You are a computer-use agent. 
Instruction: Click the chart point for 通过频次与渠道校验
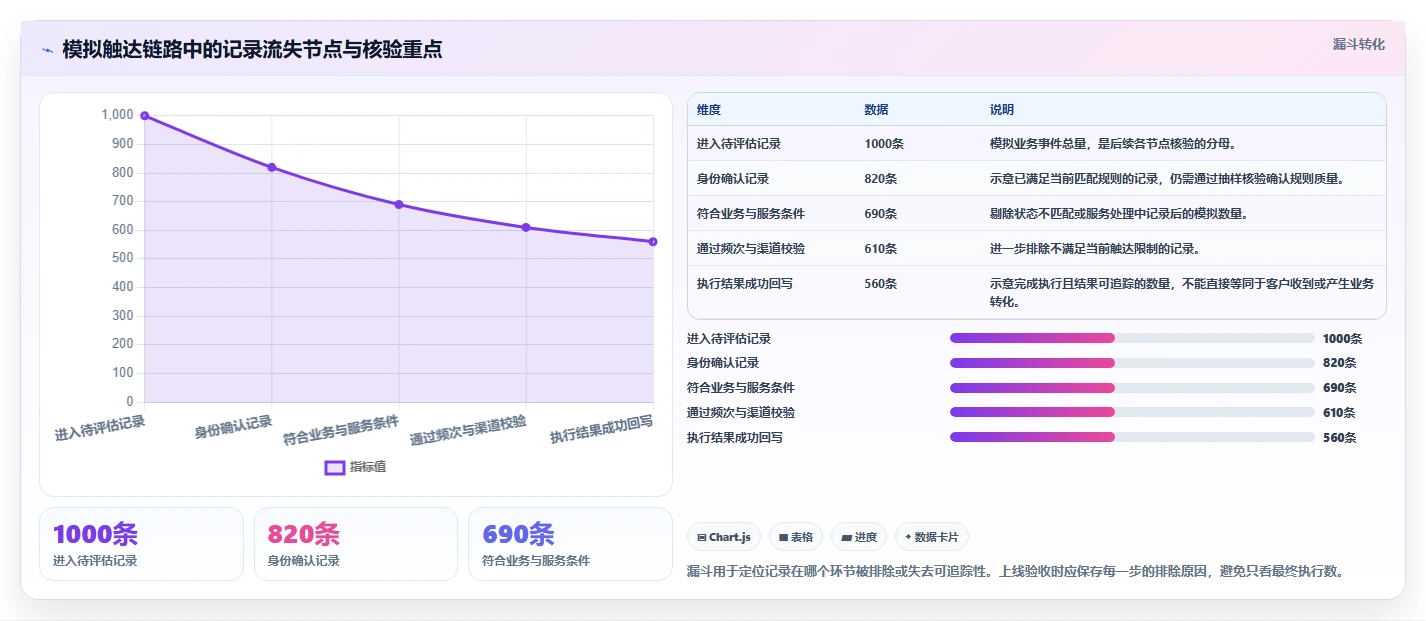[x=526, y=227]
